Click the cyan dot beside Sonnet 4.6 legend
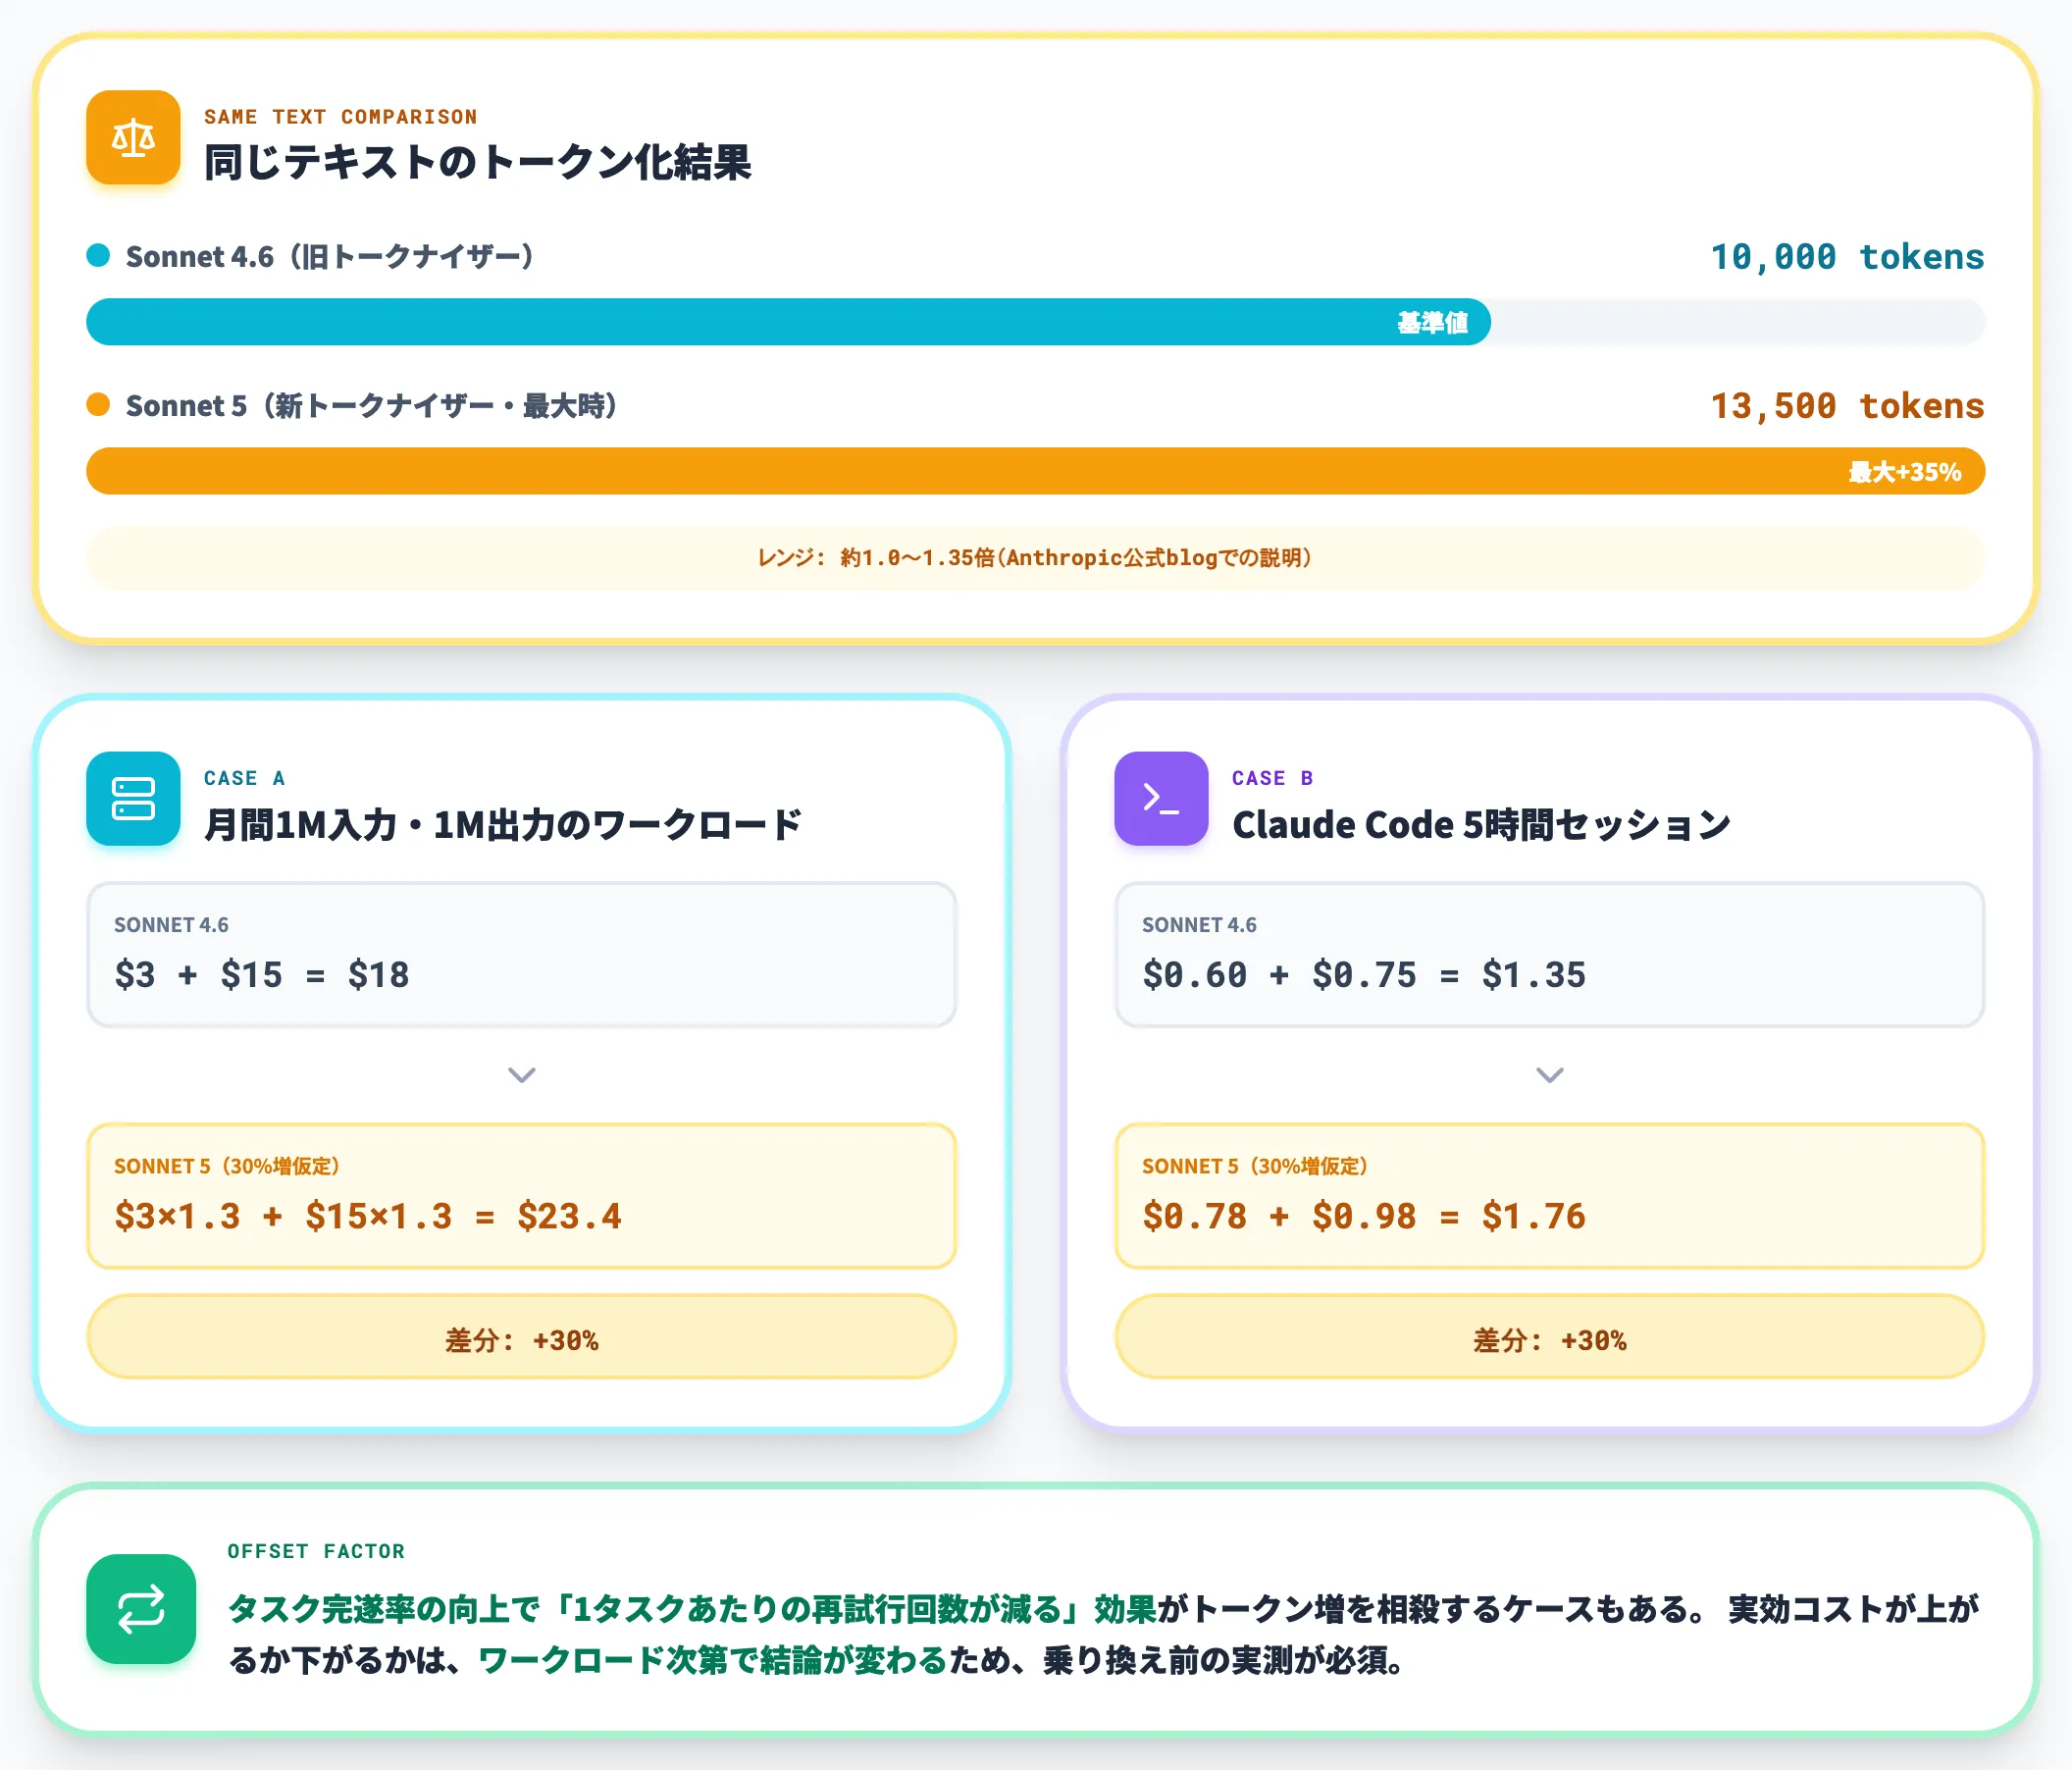Viewport: 2072px width, 1770px height. 98,256
